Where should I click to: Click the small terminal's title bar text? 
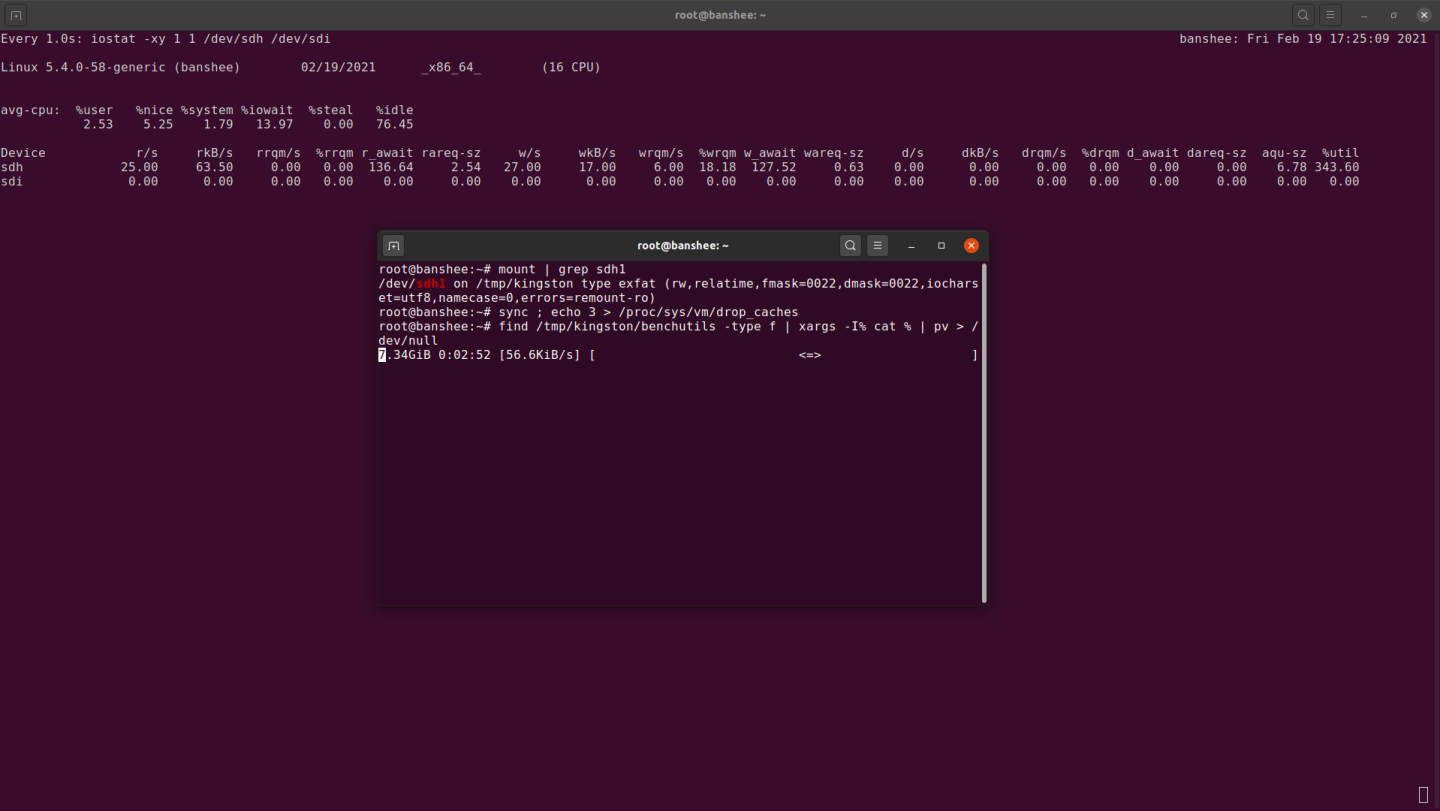682,245
